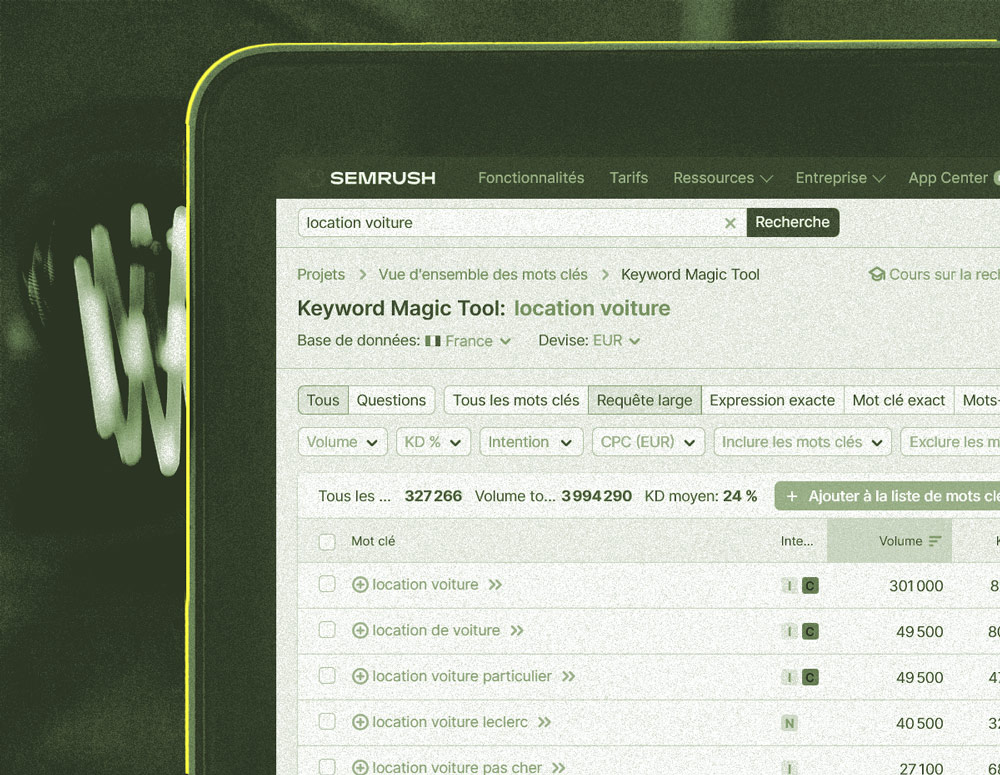Click double-arrow after location voiture pas cher
This screenshot has width=1000, height=775.
coord(559,768)
